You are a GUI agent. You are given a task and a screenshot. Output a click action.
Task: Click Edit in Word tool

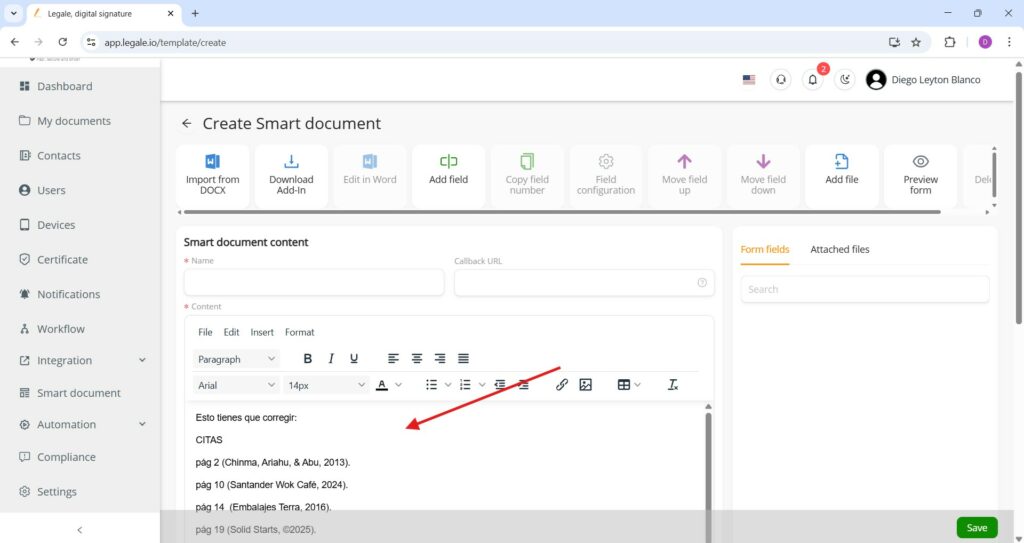[x=370, y=176]
